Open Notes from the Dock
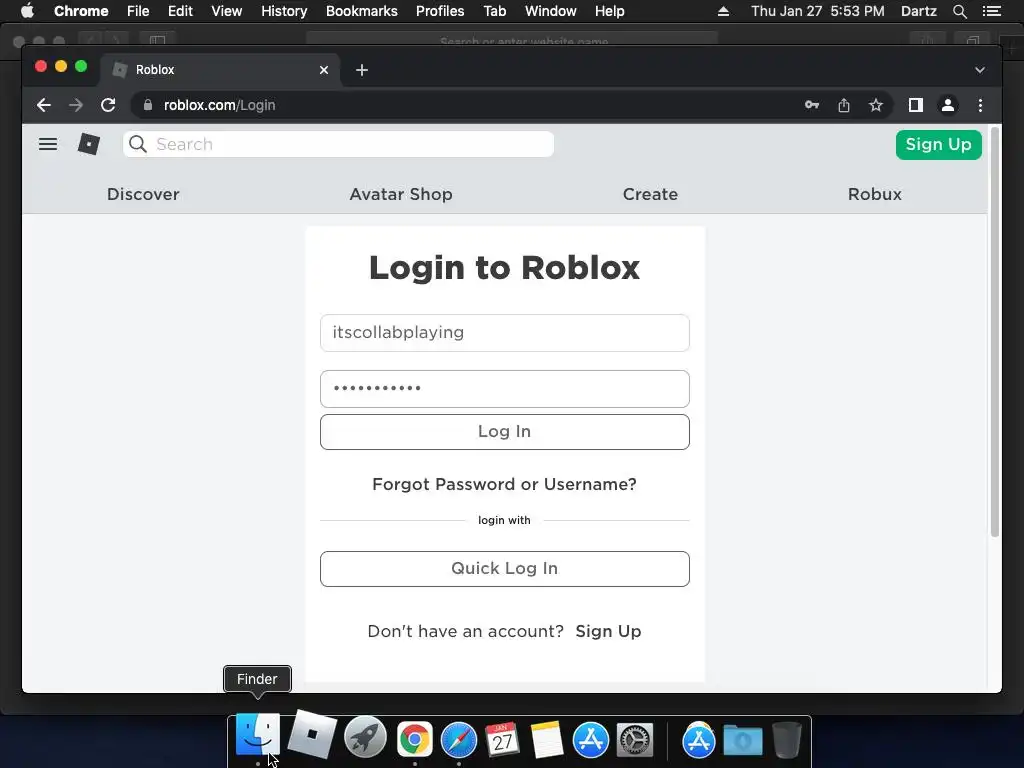Screen dimensions: 1024x768 (547, 739)
